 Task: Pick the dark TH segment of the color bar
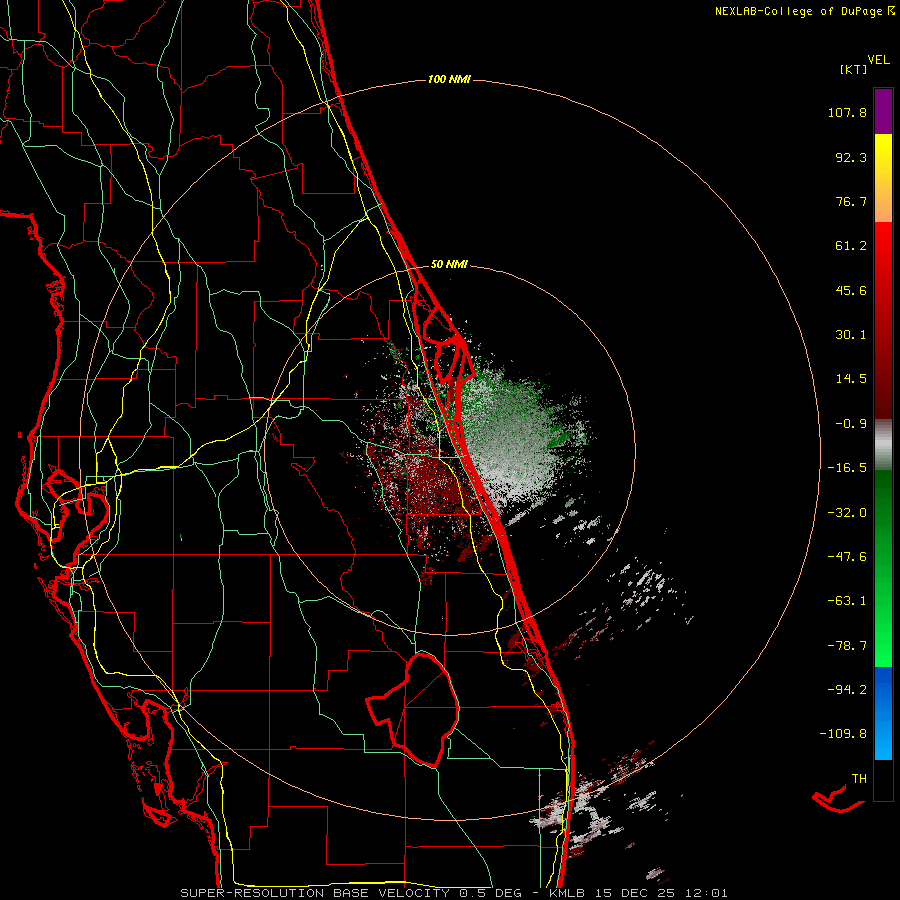[x=883, y=780]
